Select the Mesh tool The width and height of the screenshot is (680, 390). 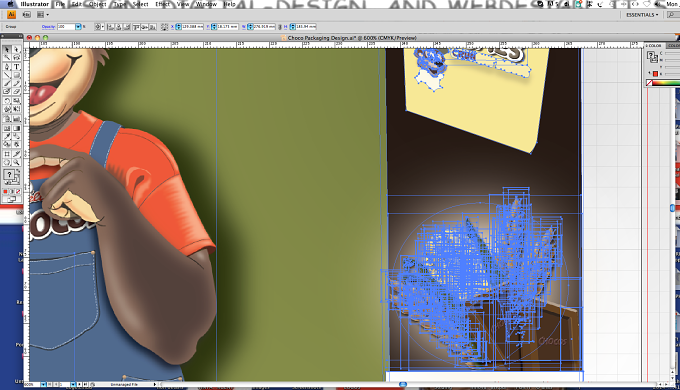point(7,128)
